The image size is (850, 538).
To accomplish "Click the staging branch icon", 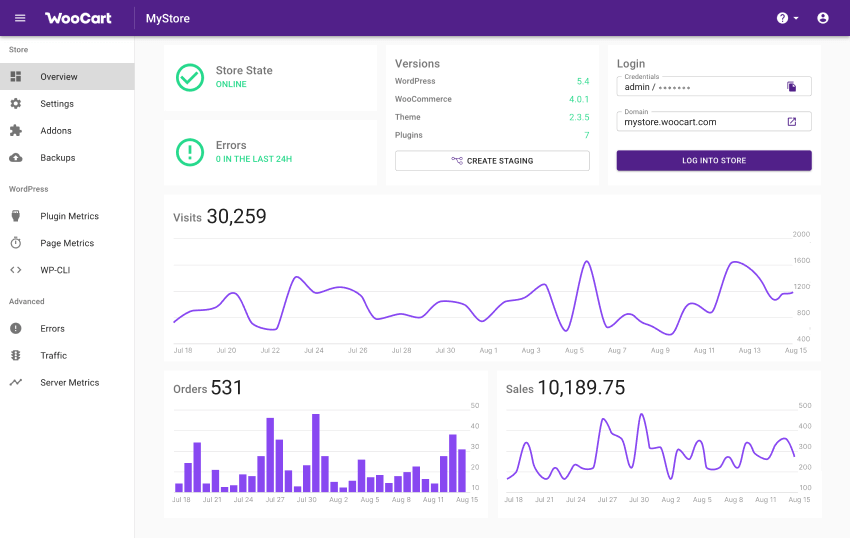I will [x=457, y=161].
